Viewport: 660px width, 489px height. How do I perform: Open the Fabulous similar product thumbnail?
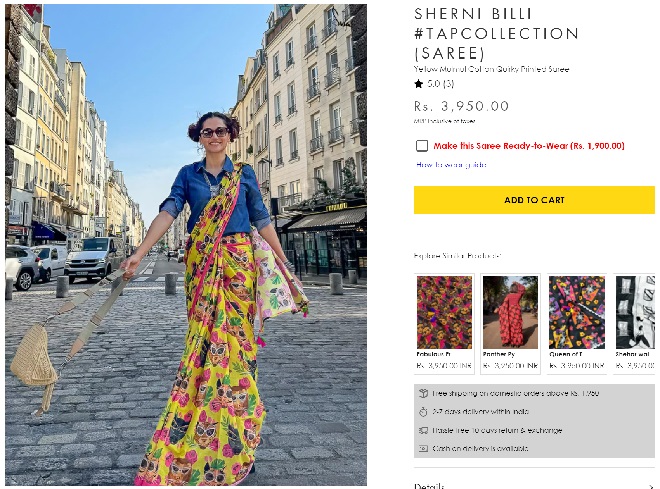click(x=444, y=312)
